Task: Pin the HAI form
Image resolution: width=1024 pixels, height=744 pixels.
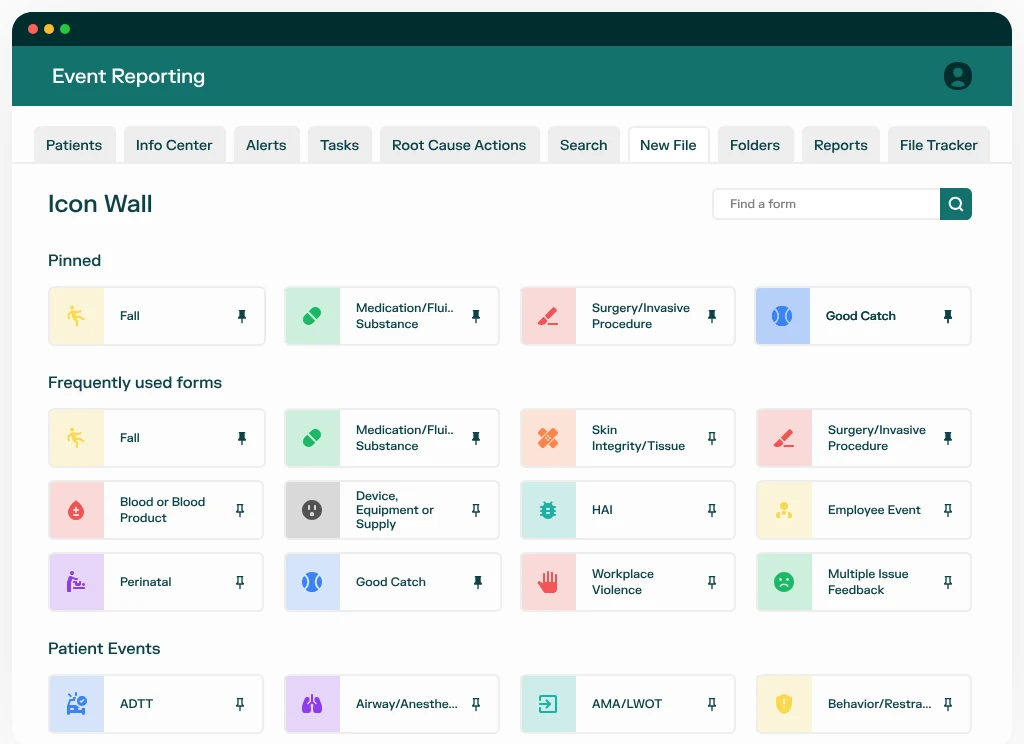Action: [712, 510]
